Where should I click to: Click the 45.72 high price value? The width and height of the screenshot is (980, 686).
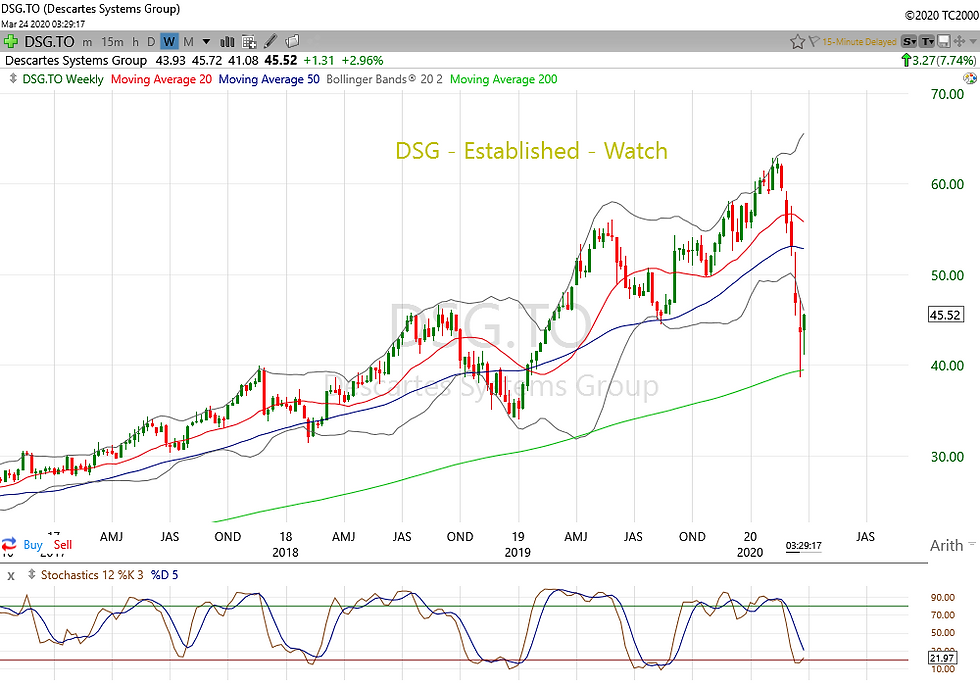[x=207, y=61]
